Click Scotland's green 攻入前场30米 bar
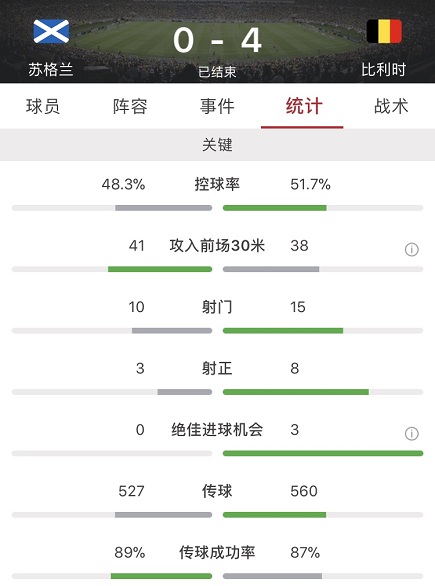Image resolution: width=435 pixels, height=586 pixels. (x=160, y=269)
